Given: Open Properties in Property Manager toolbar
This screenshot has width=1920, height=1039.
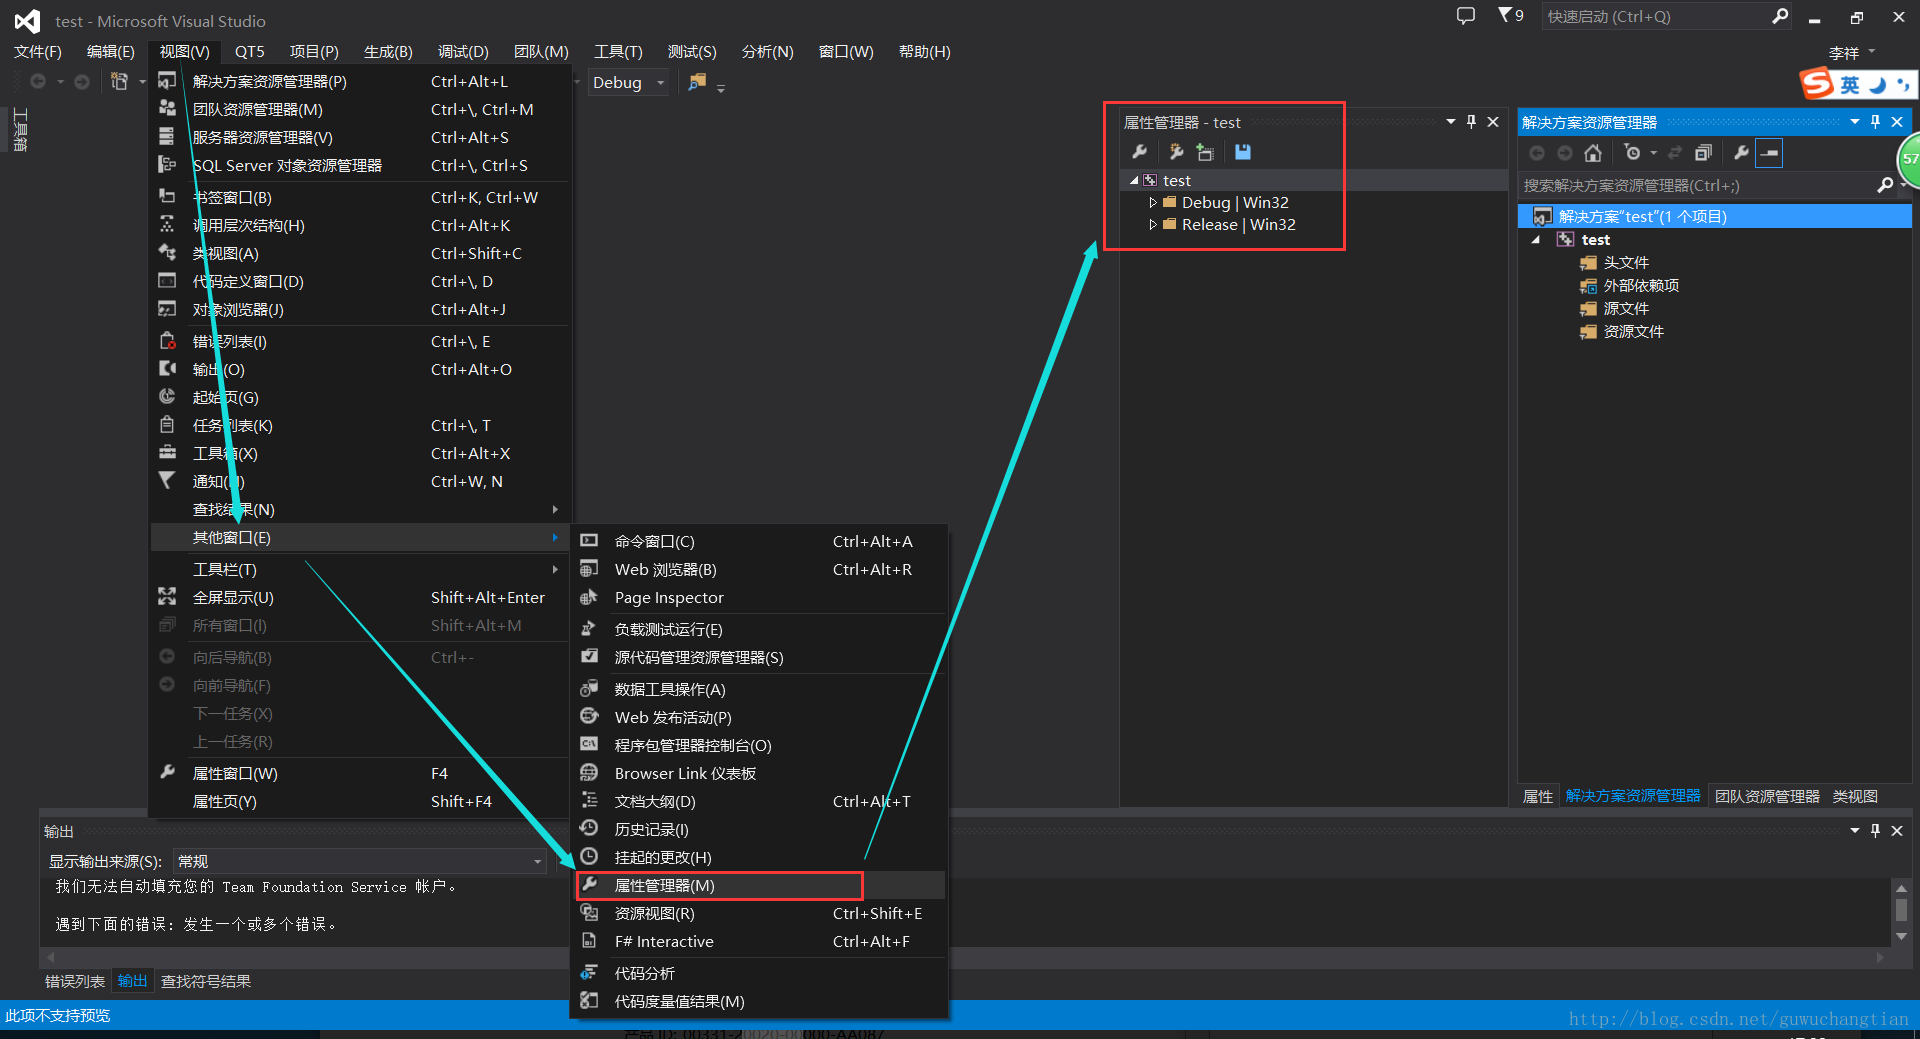Looking at the screenshot, I should [1139, 152].
